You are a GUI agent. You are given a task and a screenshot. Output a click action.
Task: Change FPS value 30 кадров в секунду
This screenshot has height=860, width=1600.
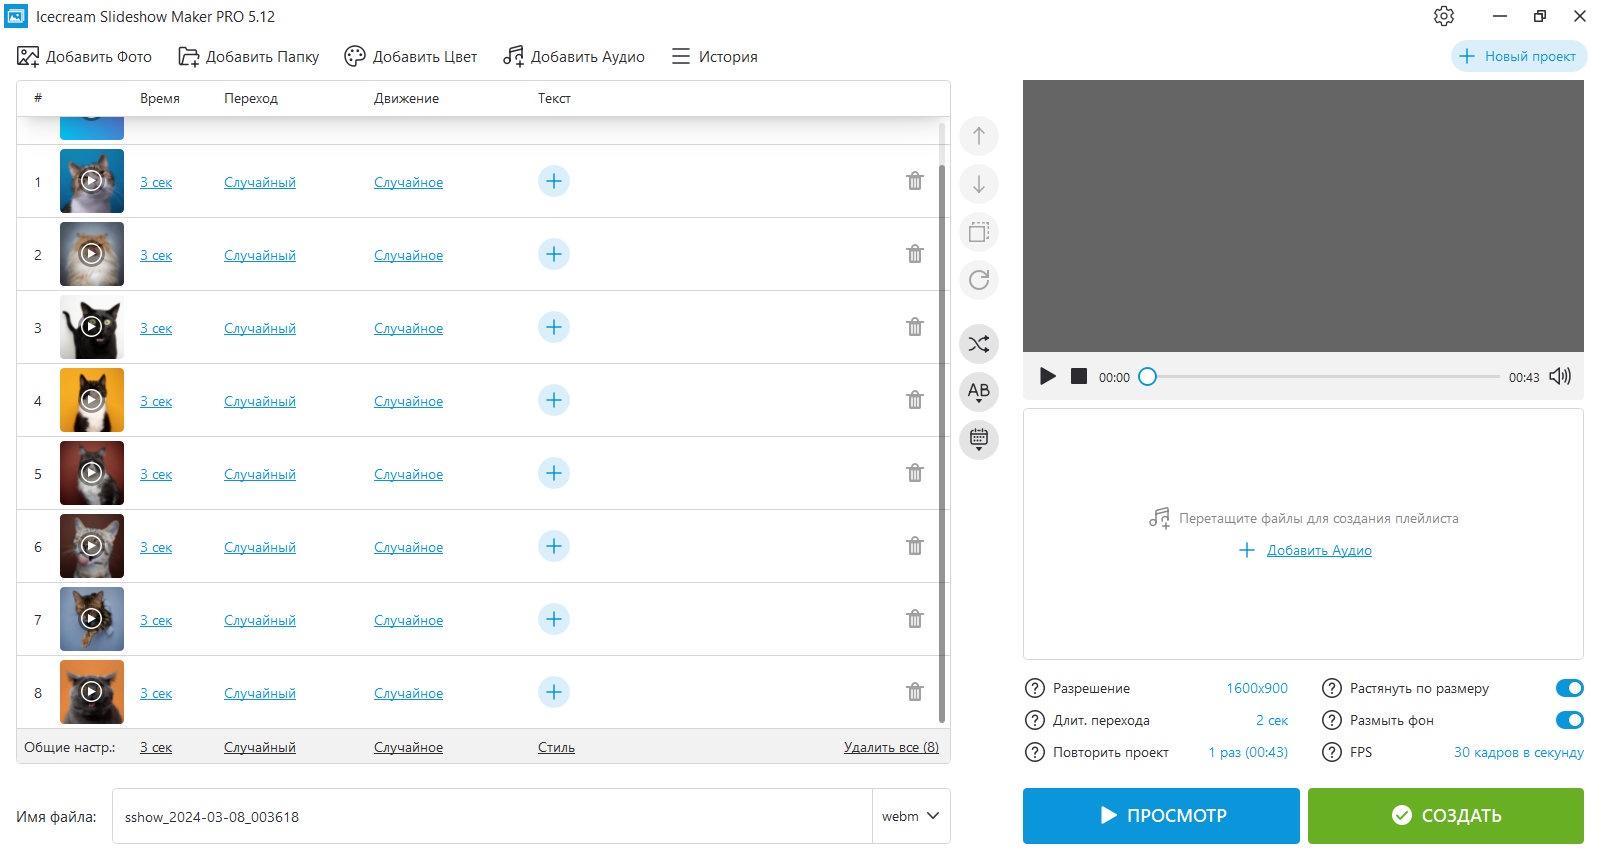point(1518,752)
